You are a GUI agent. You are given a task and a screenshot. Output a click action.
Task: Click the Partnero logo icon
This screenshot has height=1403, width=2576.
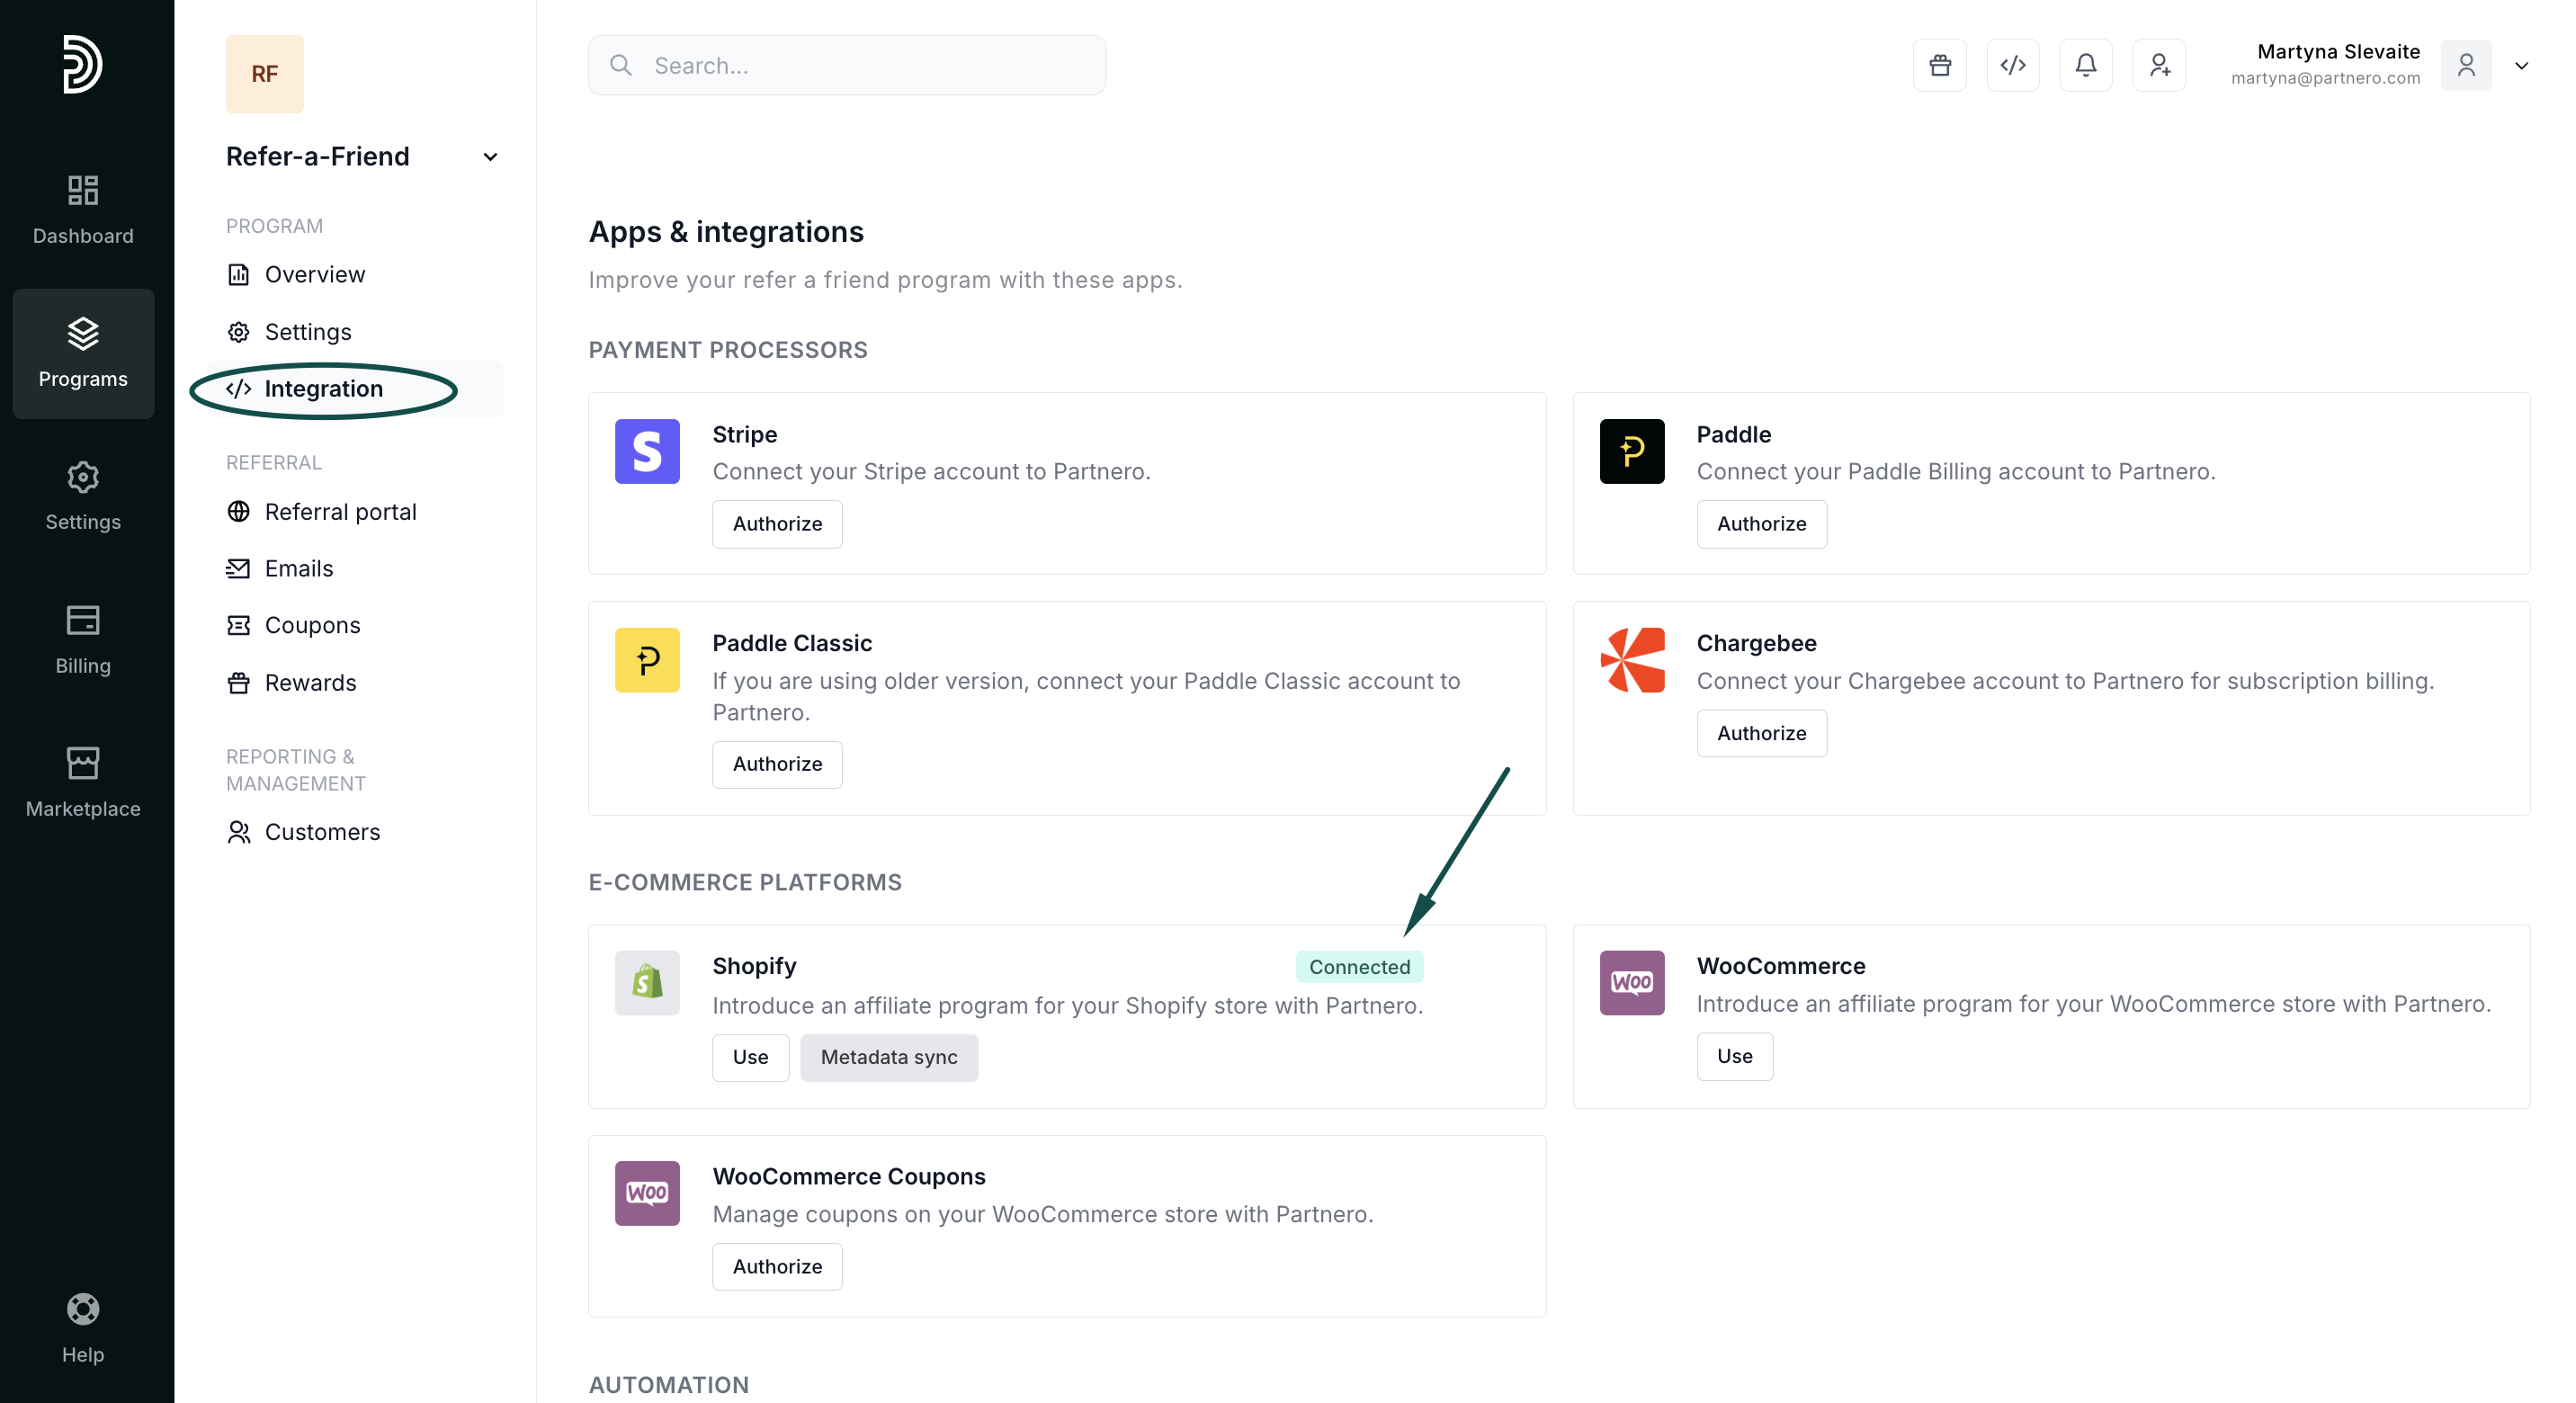83,64
